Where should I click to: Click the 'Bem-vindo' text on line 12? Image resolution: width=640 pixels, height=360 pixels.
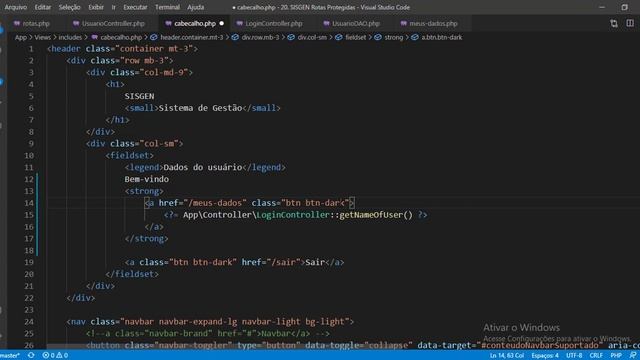(147, 179)
